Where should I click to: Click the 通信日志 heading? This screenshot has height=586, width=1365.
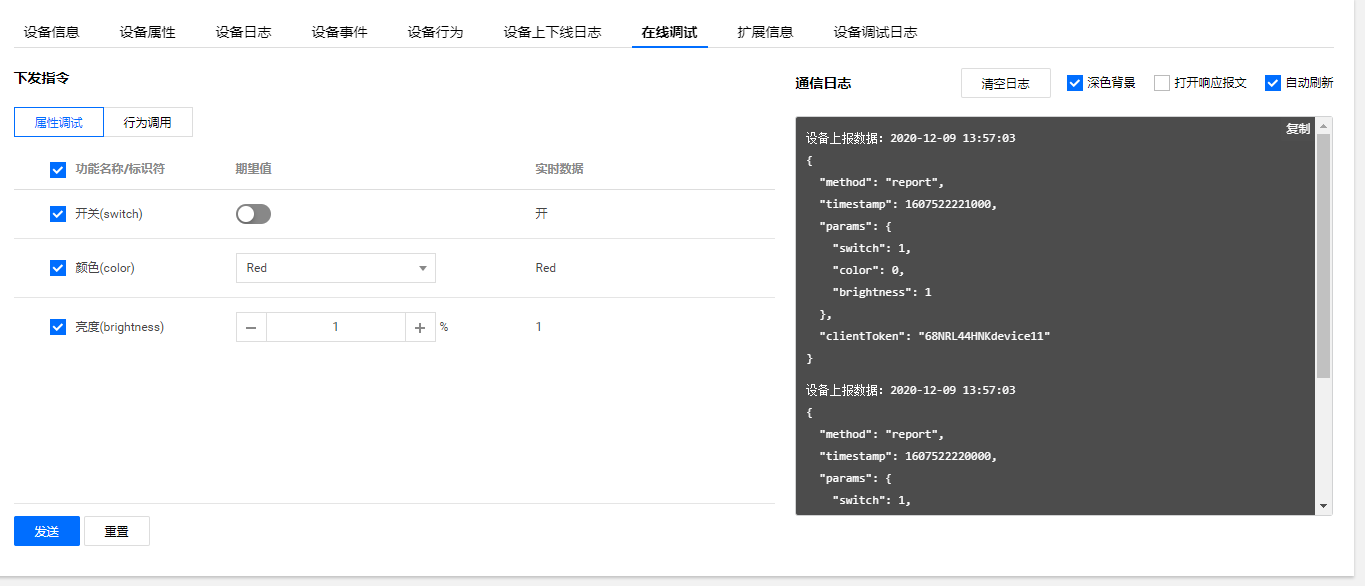823,84
